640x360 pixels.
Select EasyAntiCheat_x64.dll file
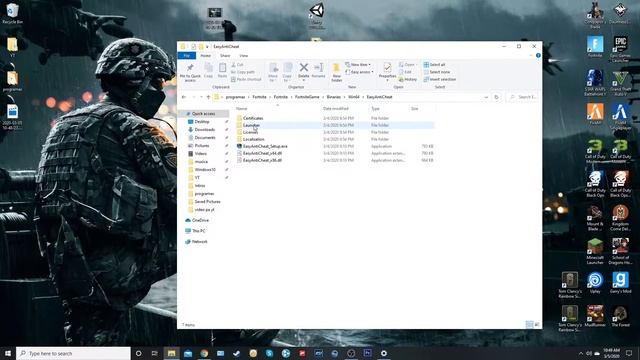[262, 153]
